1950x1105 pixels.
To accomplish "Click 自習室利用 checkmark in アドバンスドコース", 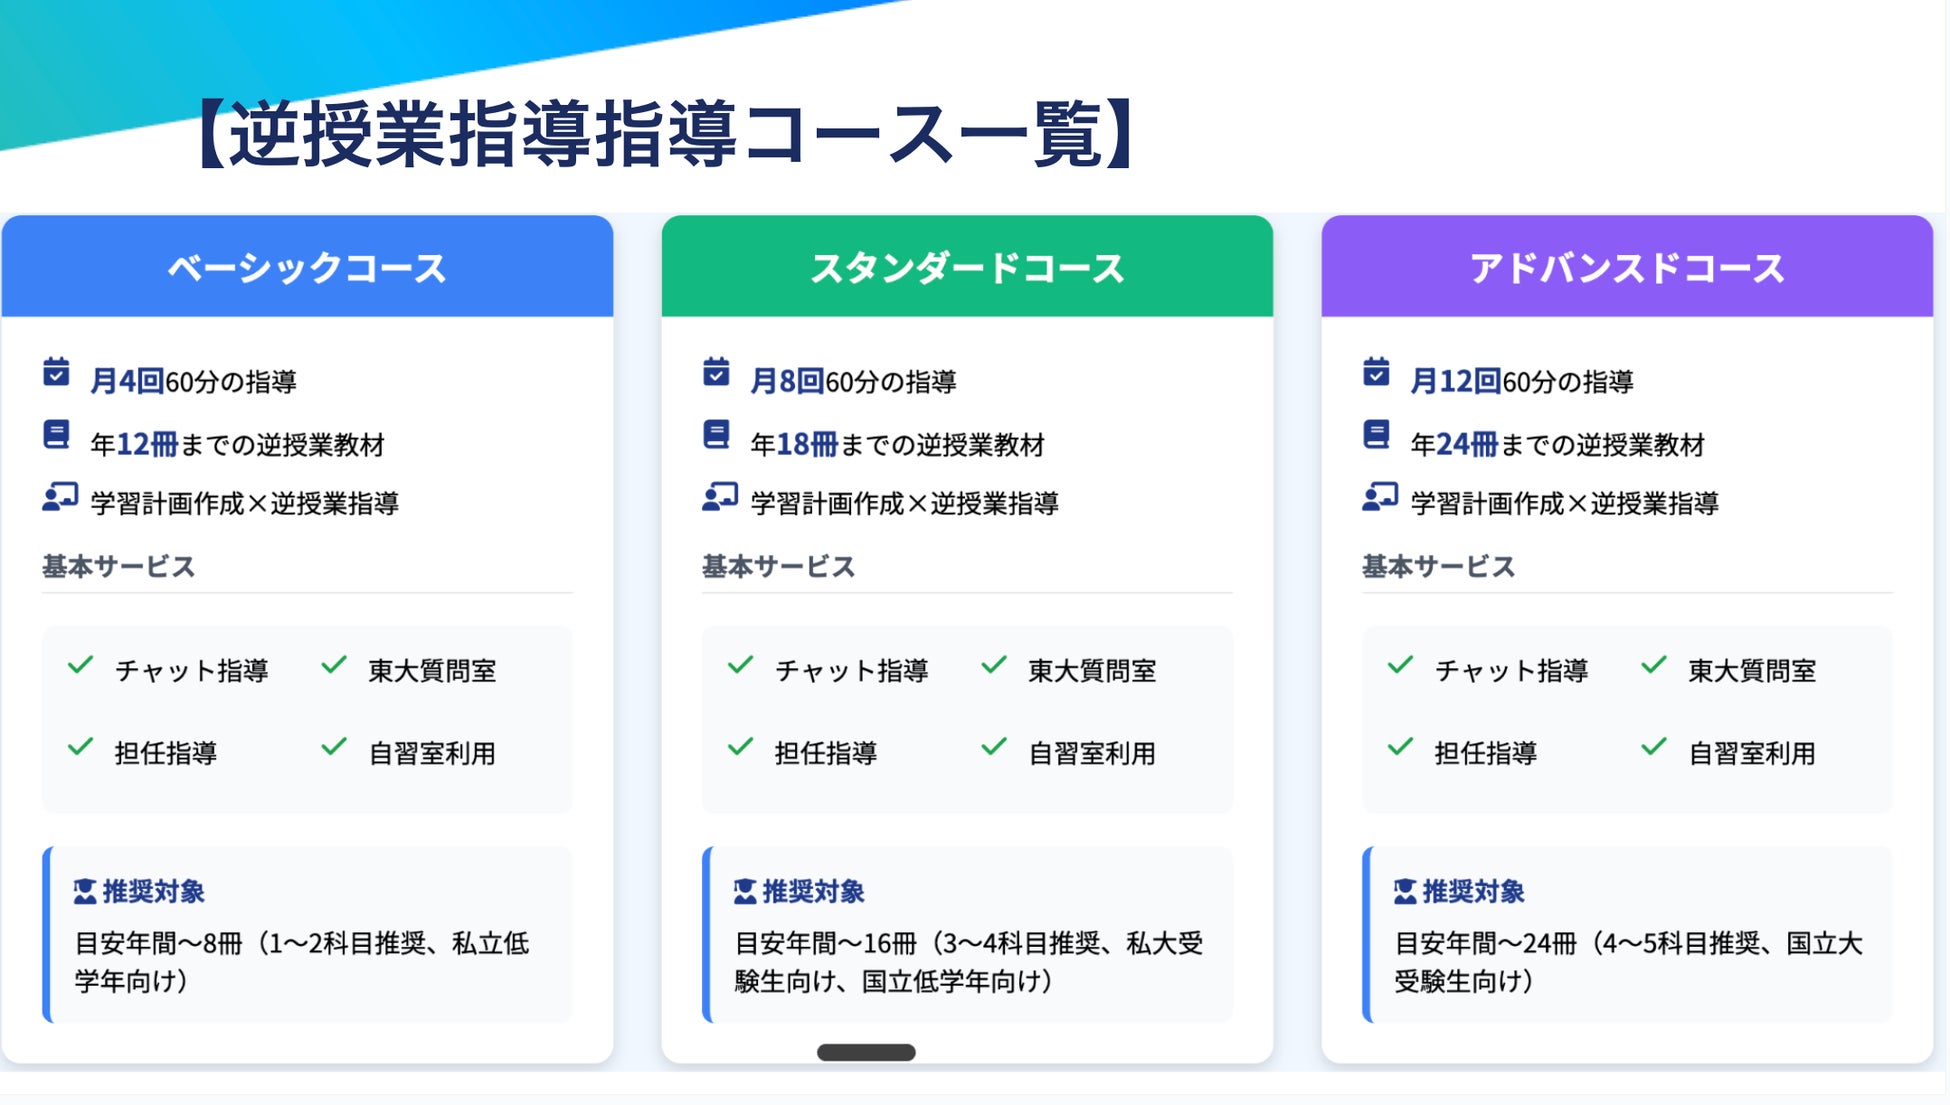I will click(x=1654, y=747).
